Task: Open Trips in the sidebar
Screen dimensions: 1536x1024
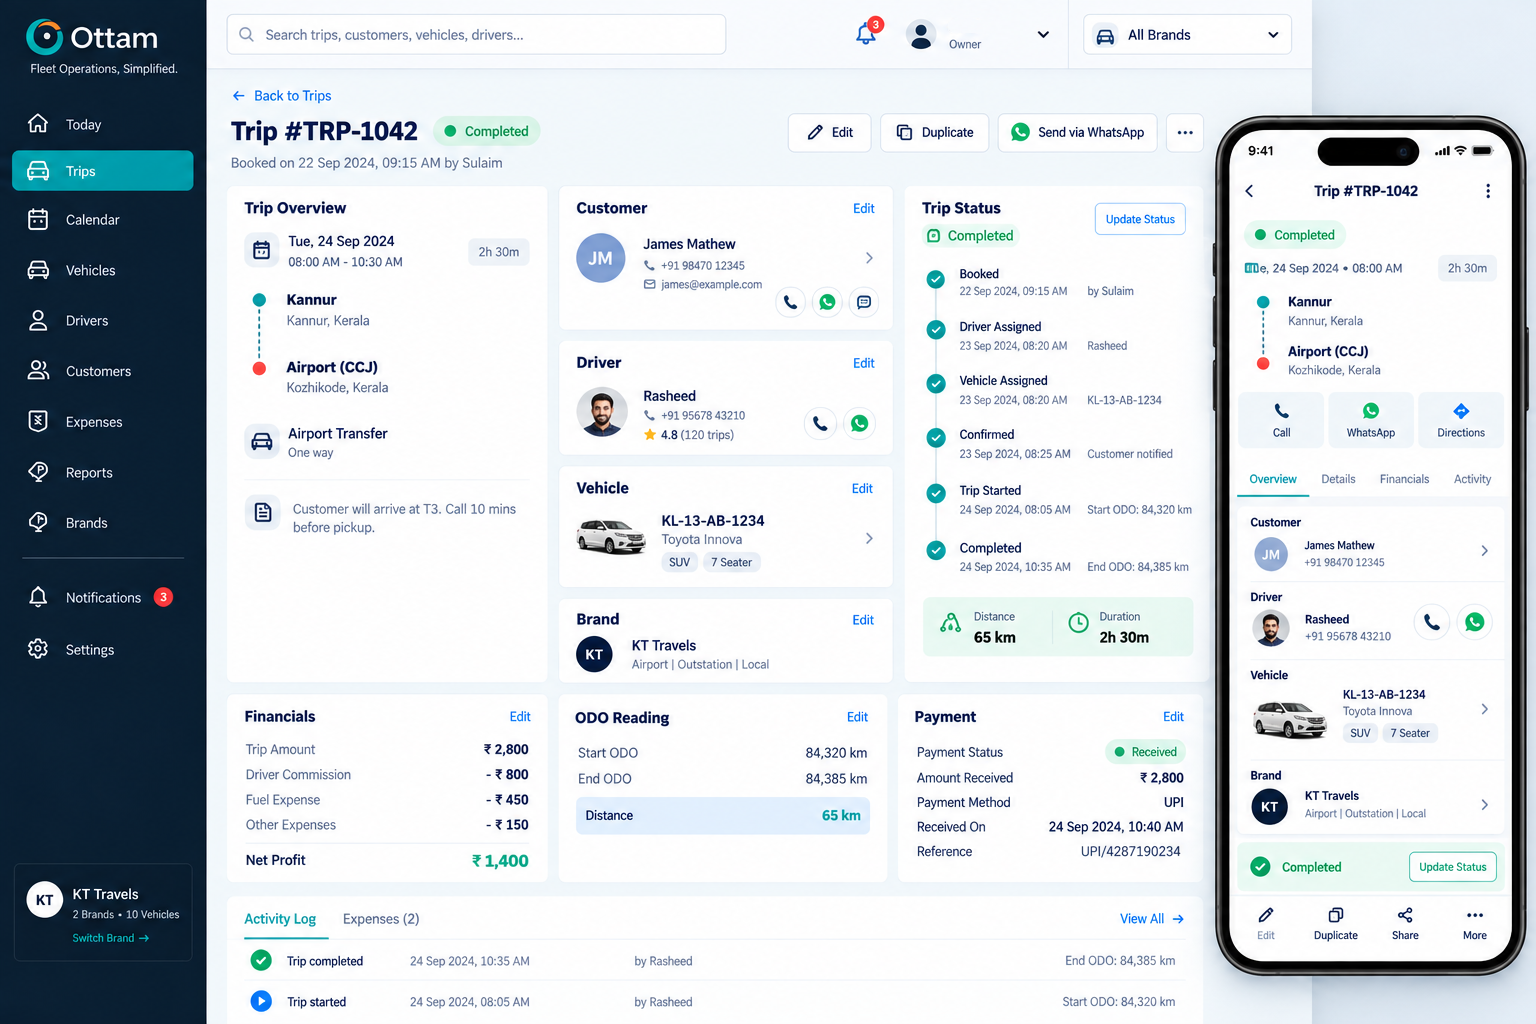Action: tap(102, 171)
